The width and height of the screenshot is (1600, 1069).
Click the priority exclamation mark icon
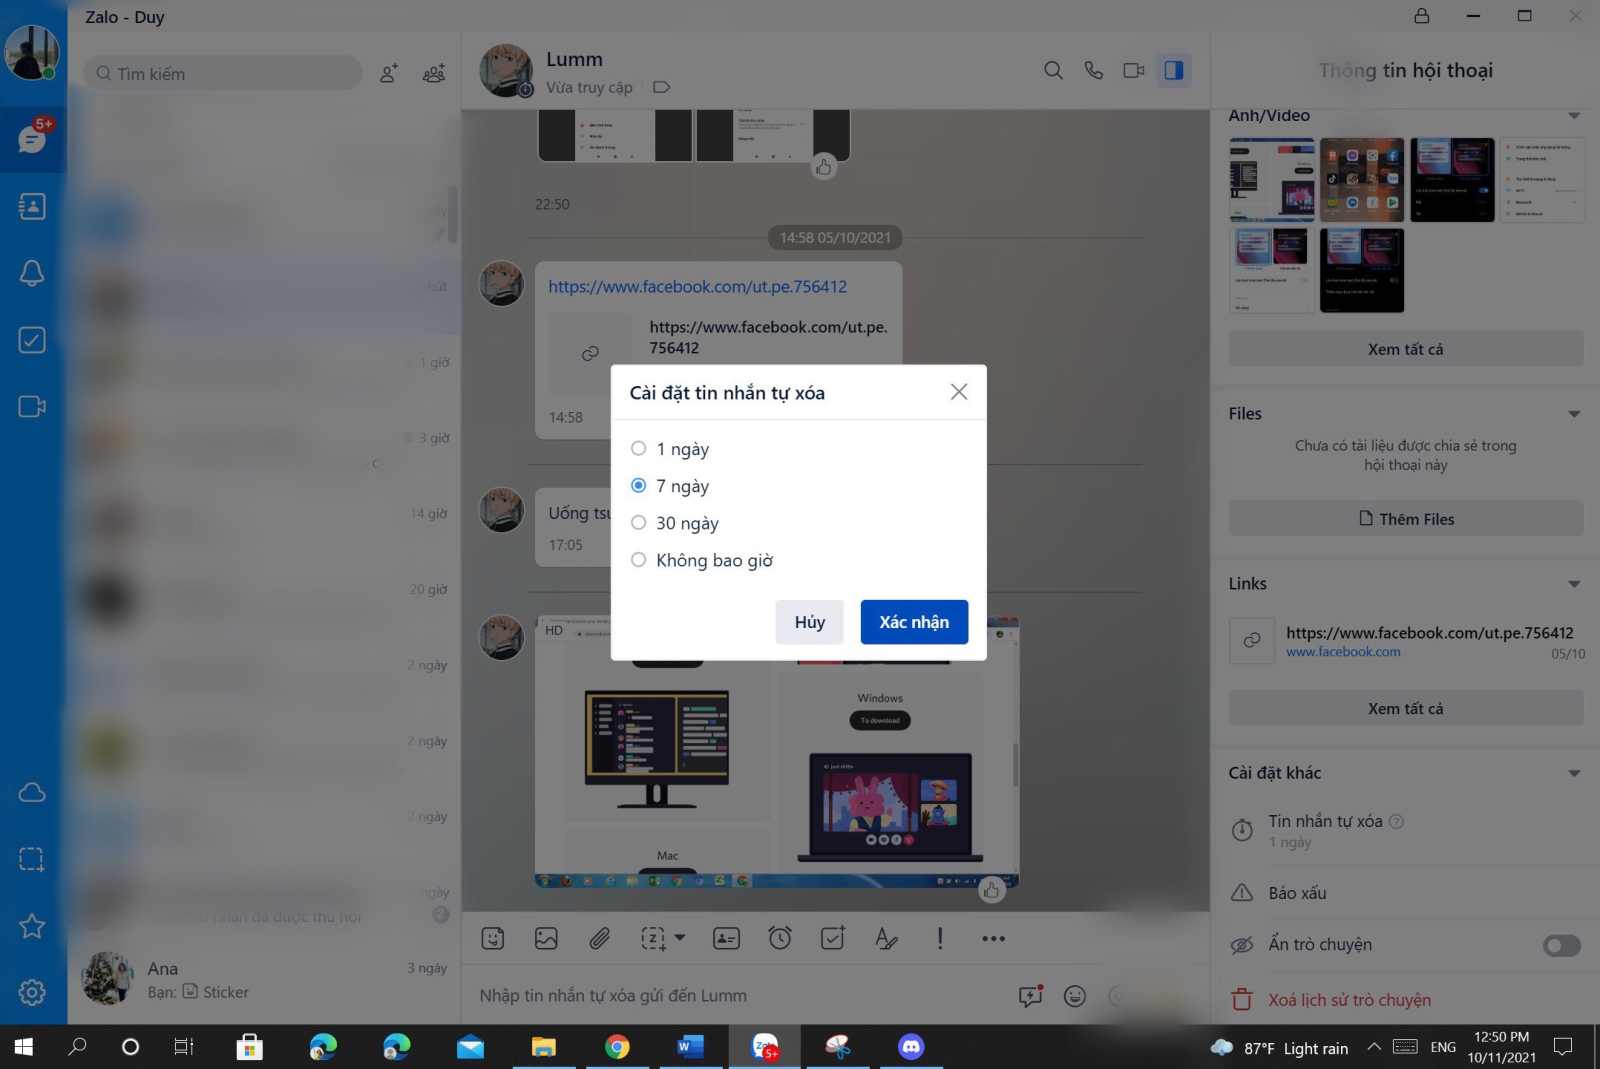click(x=940, y=938)
